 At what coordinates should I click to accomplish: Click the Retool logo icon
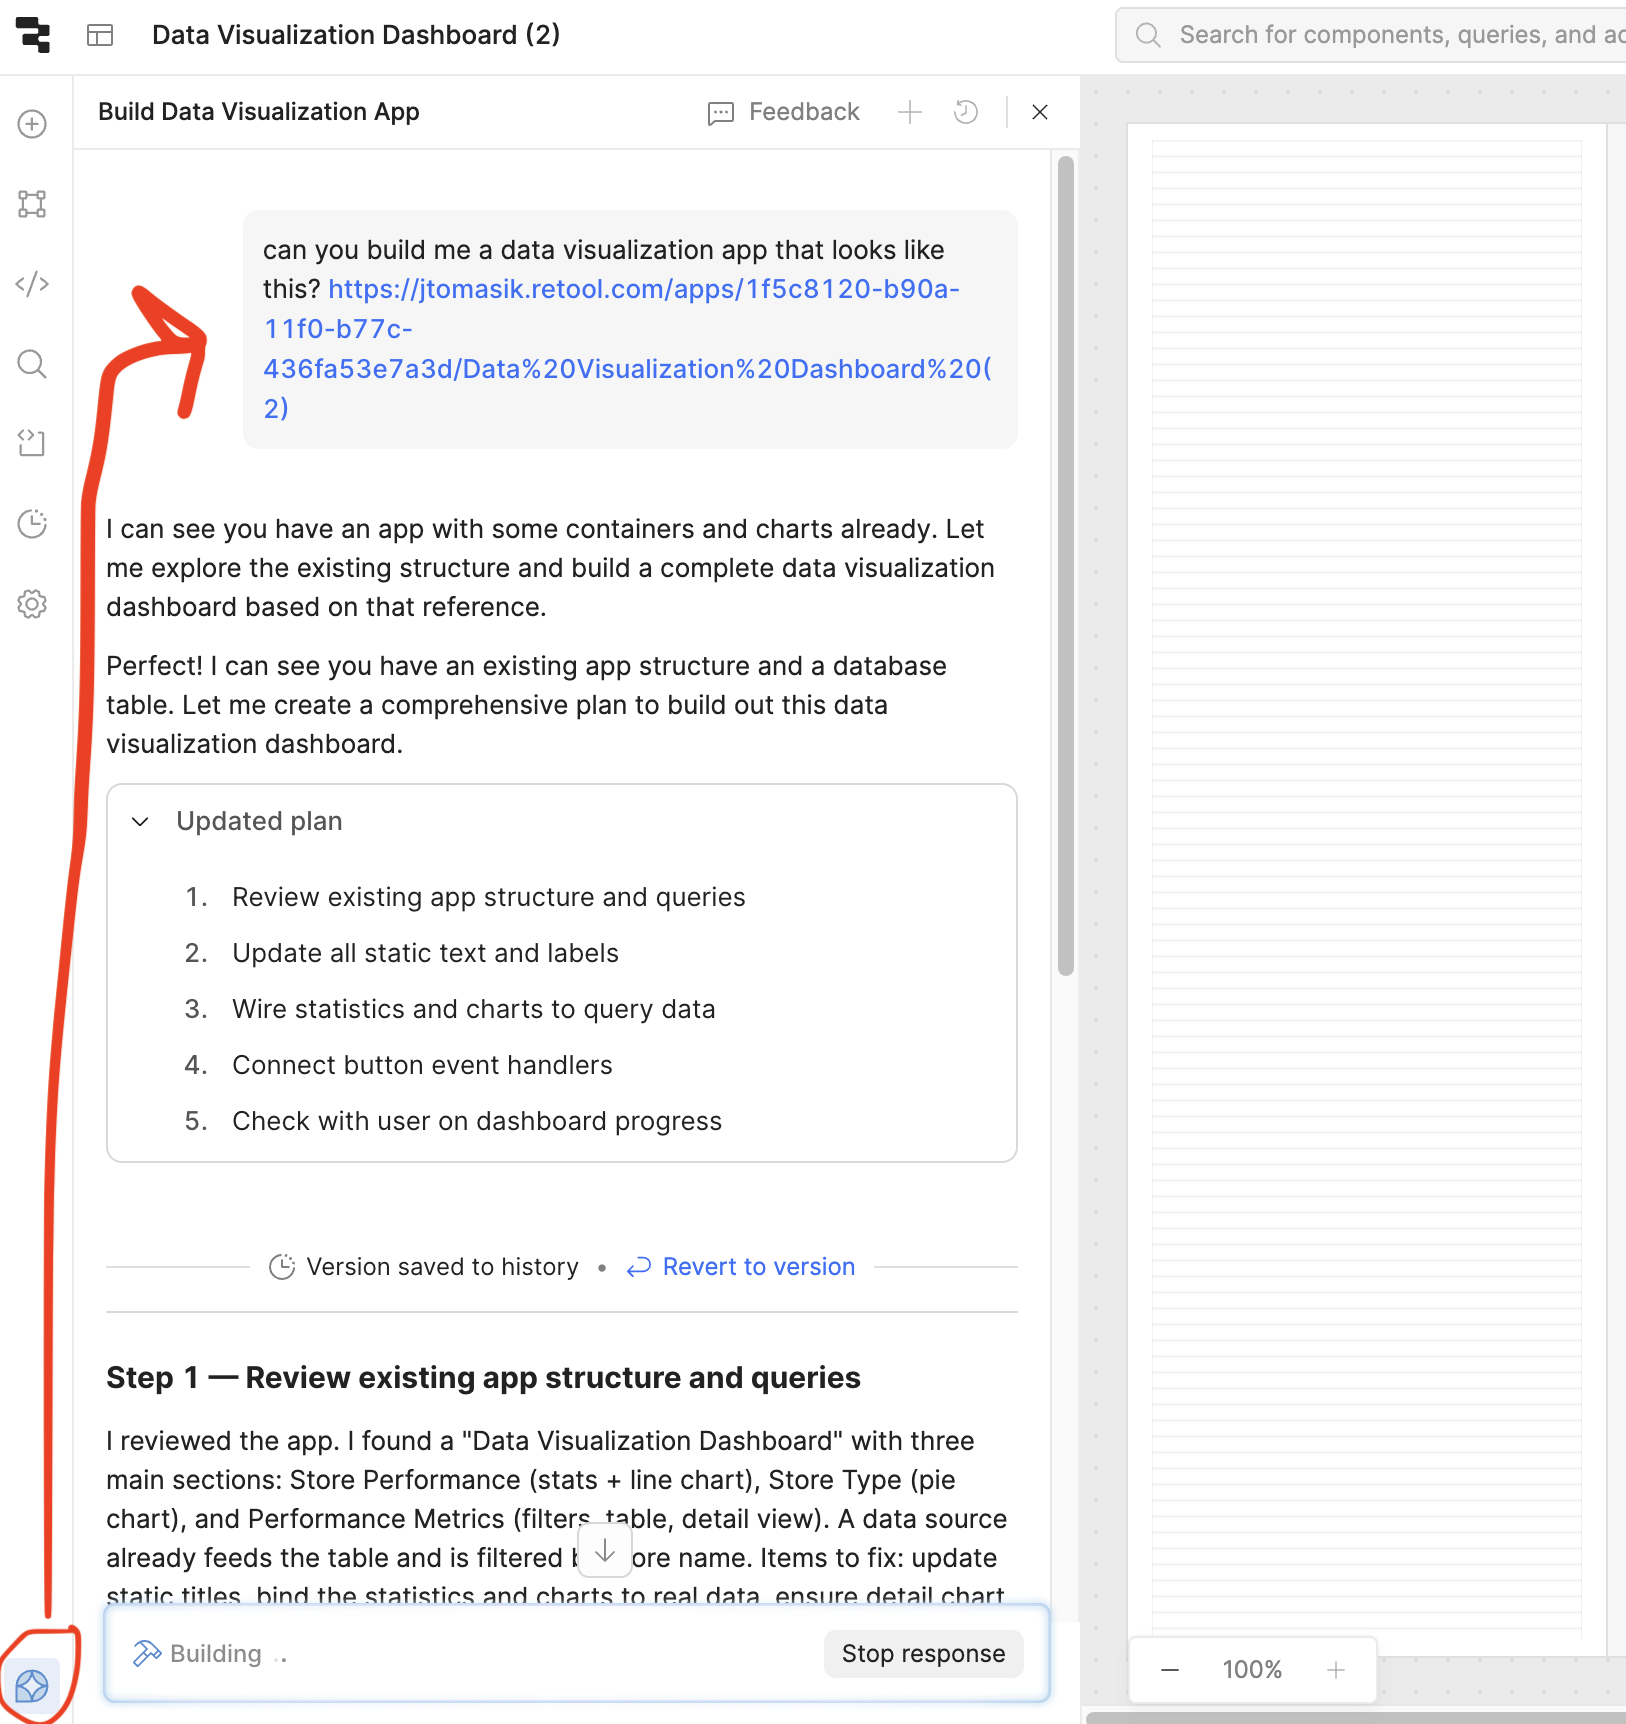tap(33, 35)
